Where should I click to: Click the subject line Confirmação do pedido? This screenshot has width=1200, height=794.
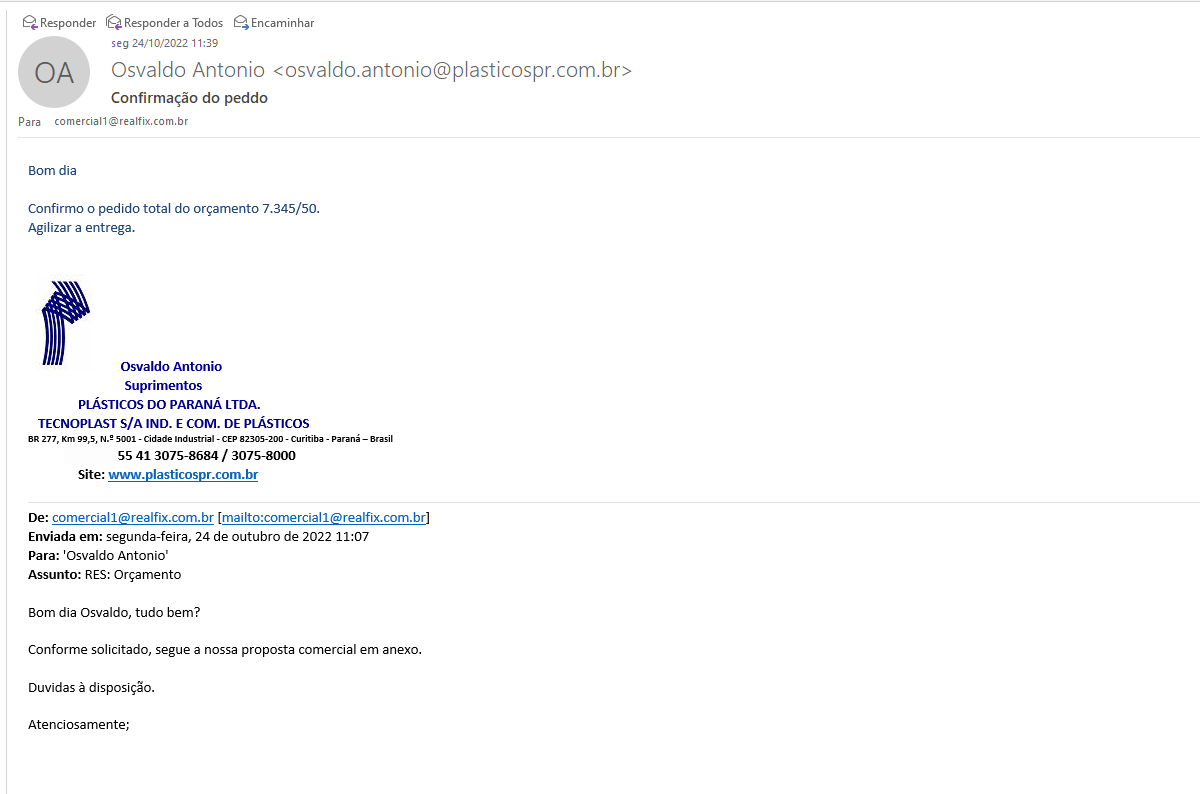click(189, 98)
